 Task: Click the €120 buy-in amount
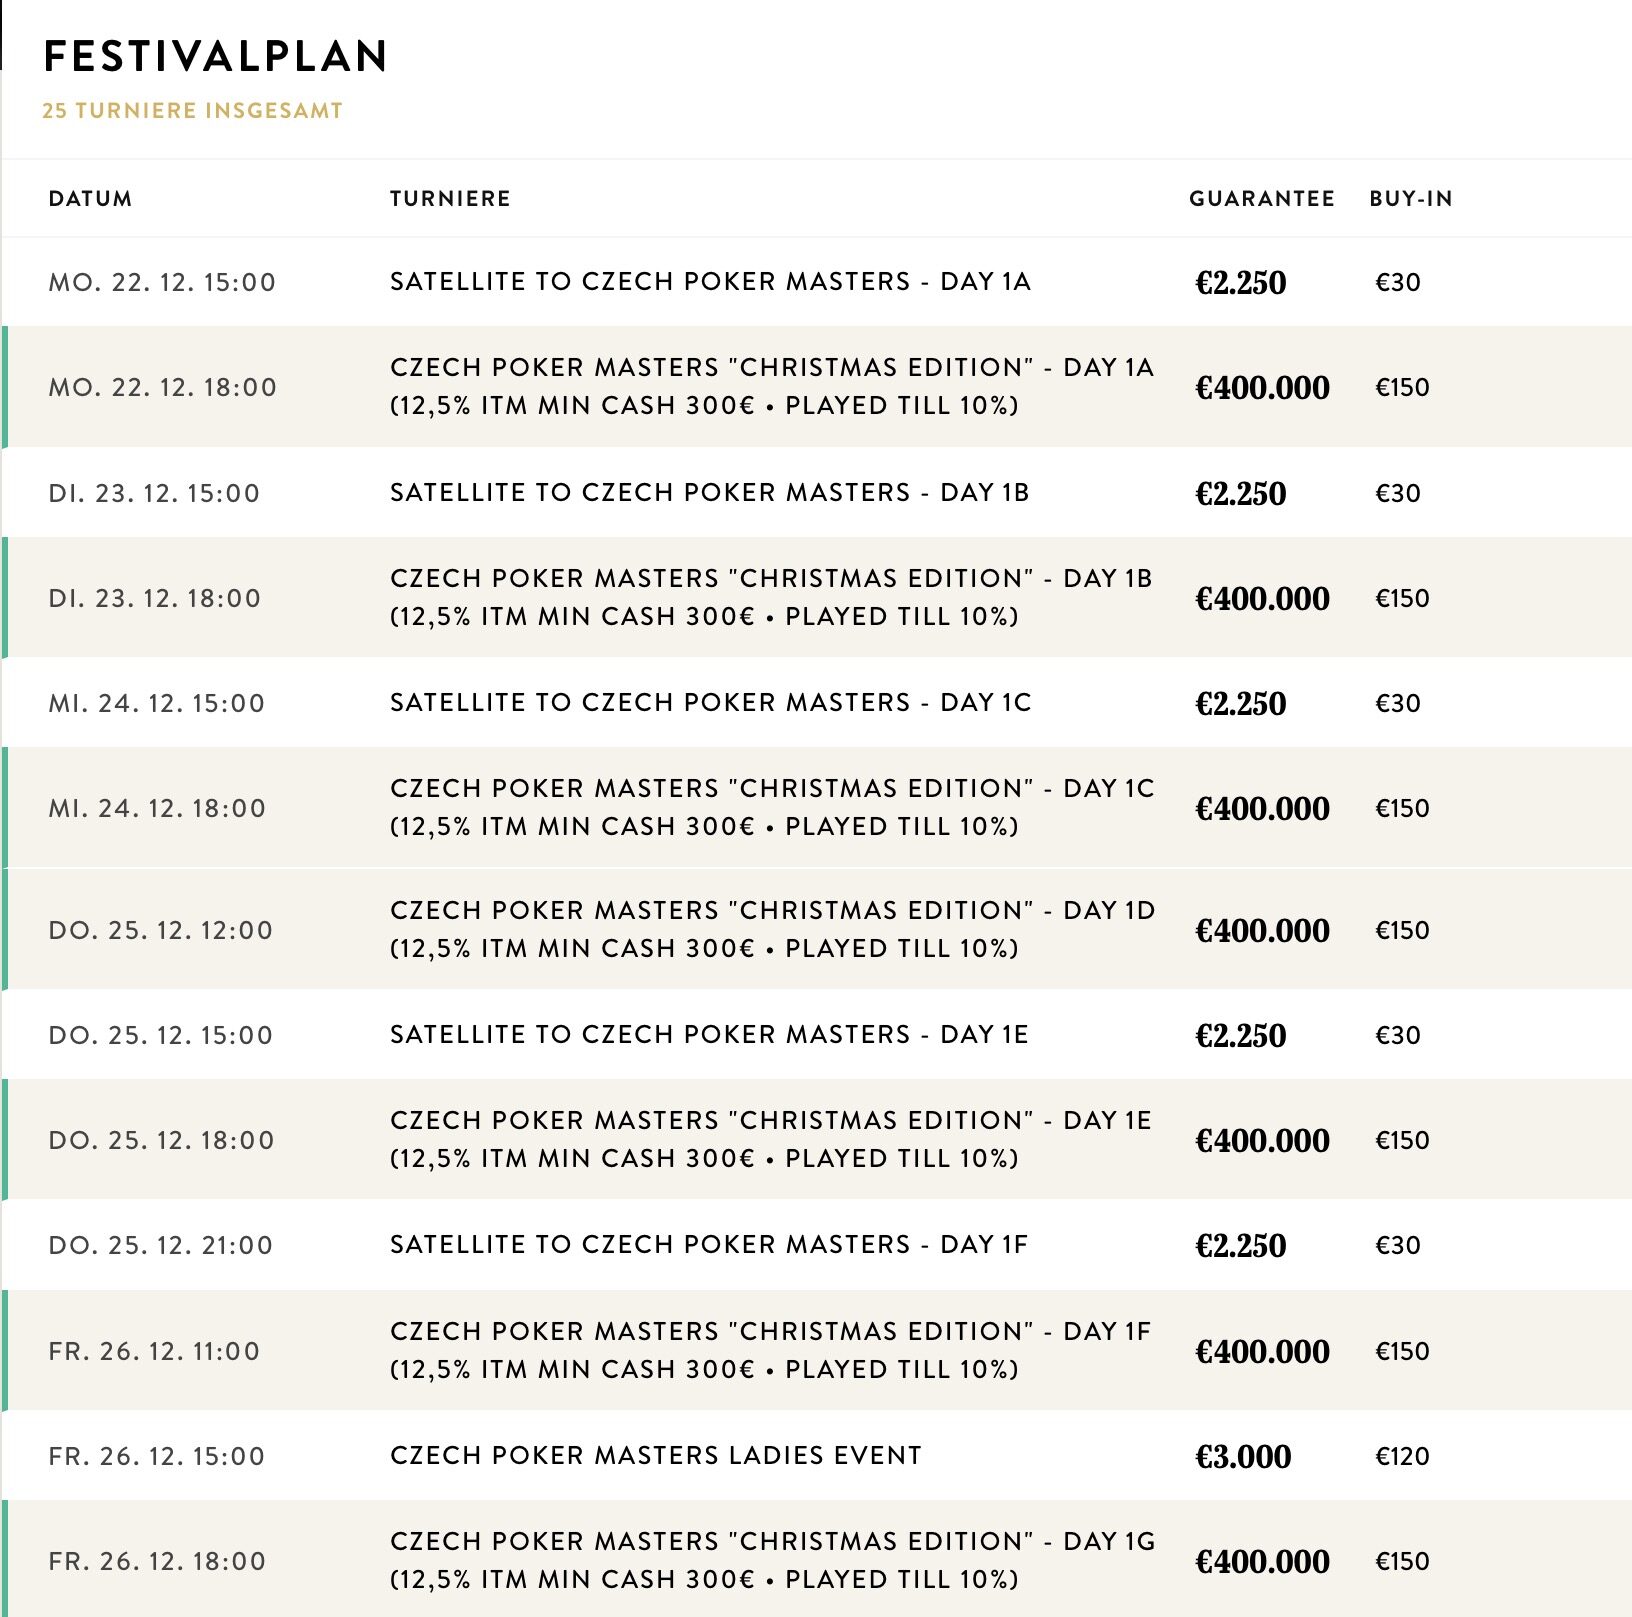(1402, 1457)
